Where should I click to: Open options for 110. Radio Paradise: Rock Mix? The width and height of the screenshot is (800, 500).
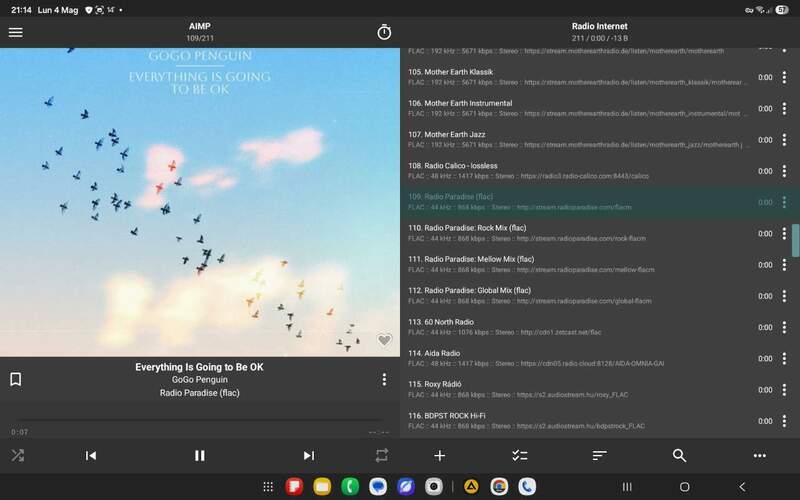[x=784, y=233]
